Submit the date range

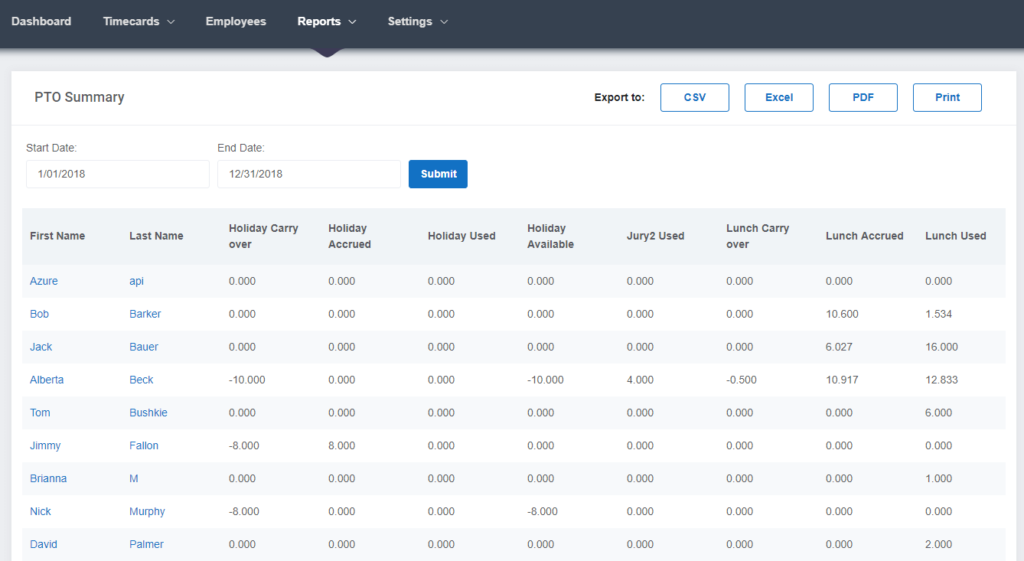pyautogui.click(x=438, y=174)
